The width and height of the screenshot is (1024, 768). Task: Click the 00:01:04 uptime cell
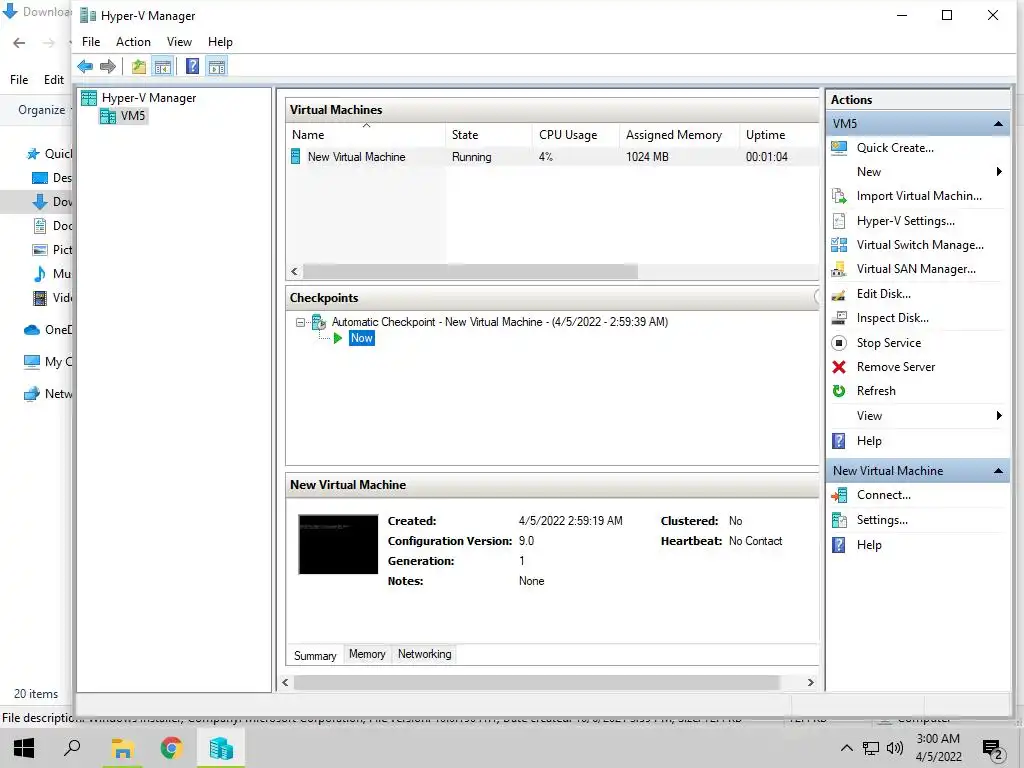767,157
